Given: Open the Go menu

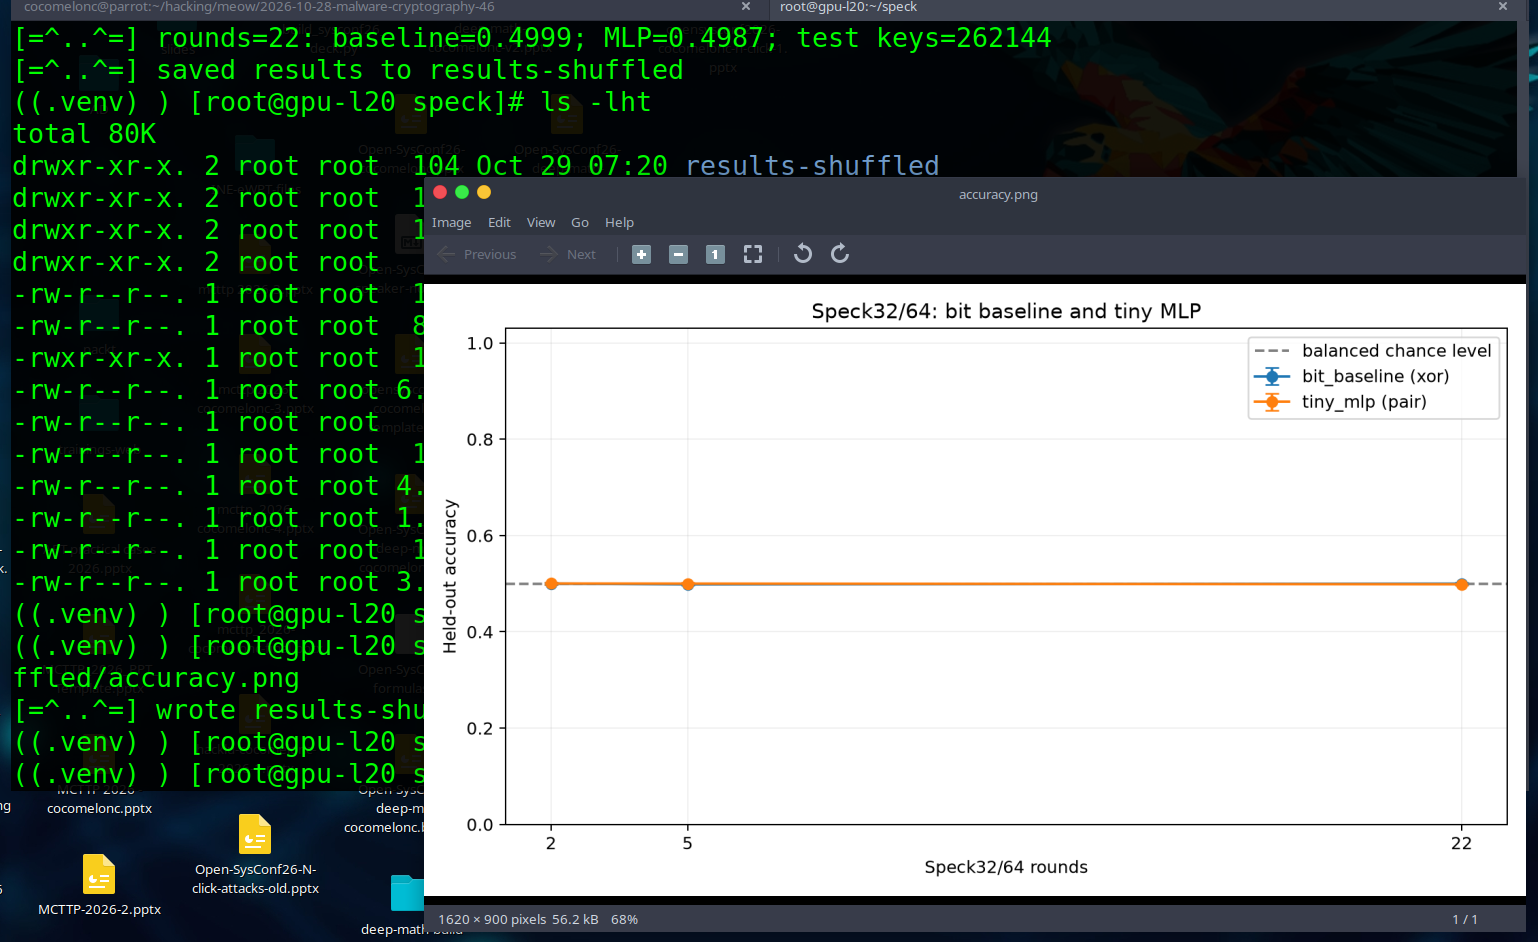Looking at the screenshot, I should 580,222.
